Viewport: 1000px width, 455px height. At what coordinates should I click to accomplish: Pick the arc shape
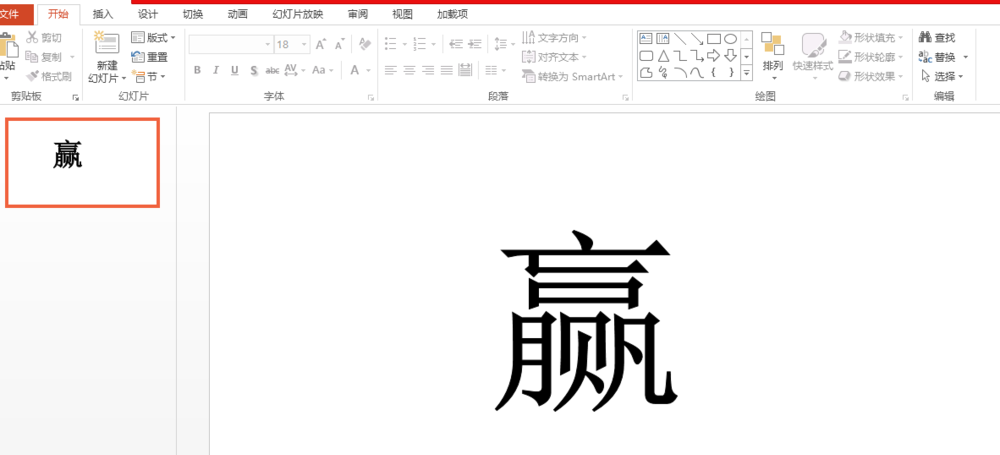click(x=680, y=72)
